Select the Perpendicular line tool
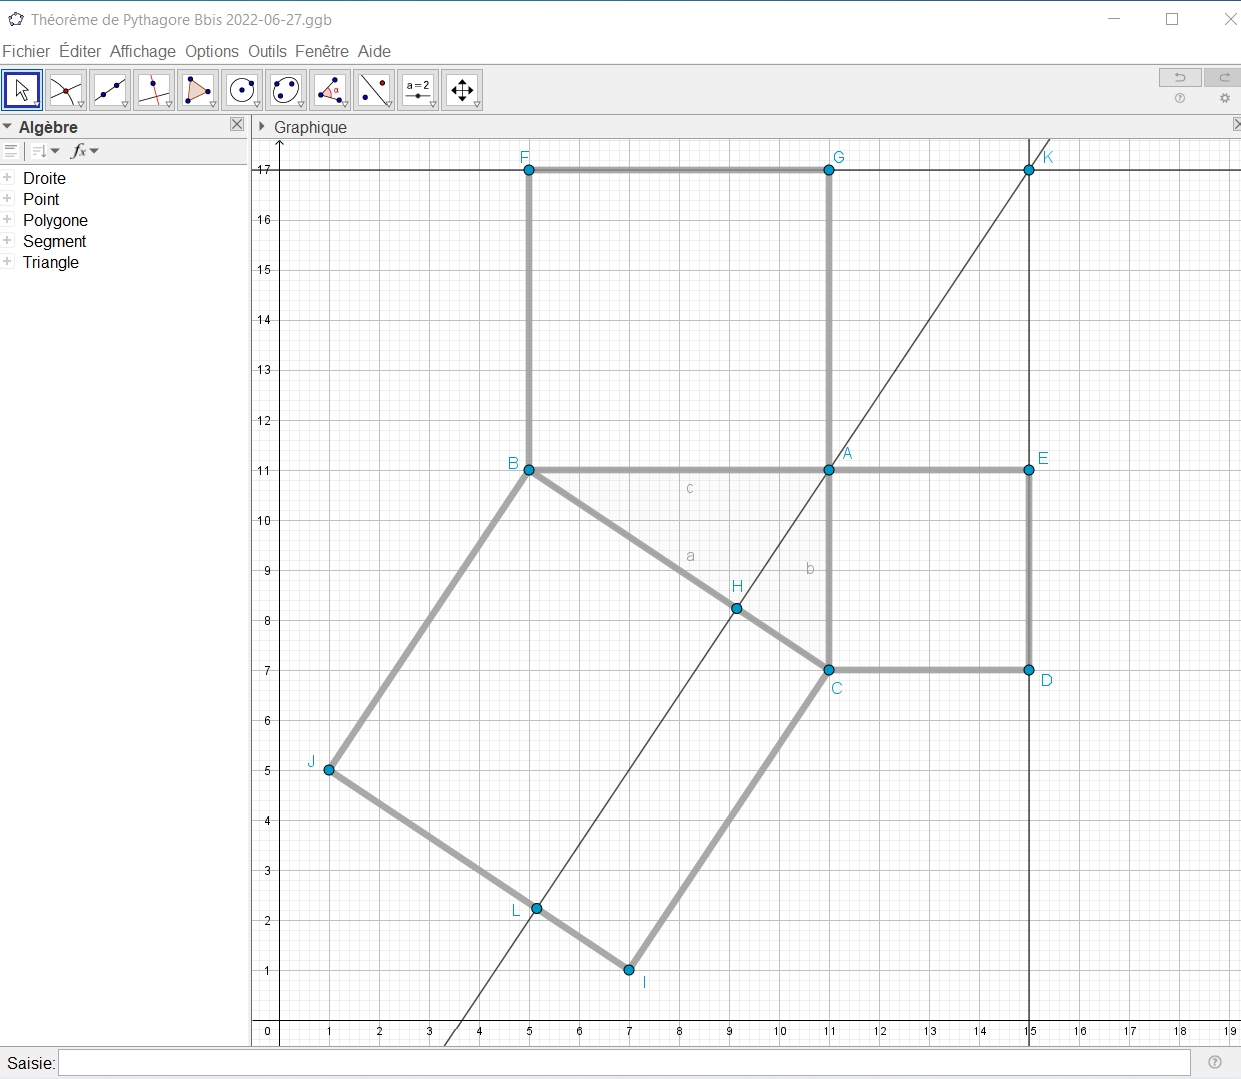 click(154, 90)
